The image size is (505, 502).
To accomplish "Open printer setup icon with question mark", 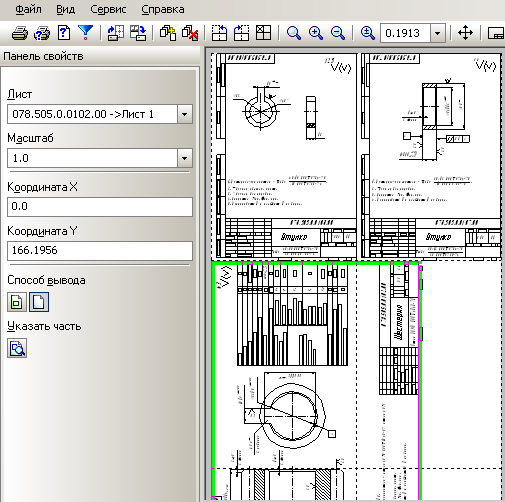I will pos(42,33).
